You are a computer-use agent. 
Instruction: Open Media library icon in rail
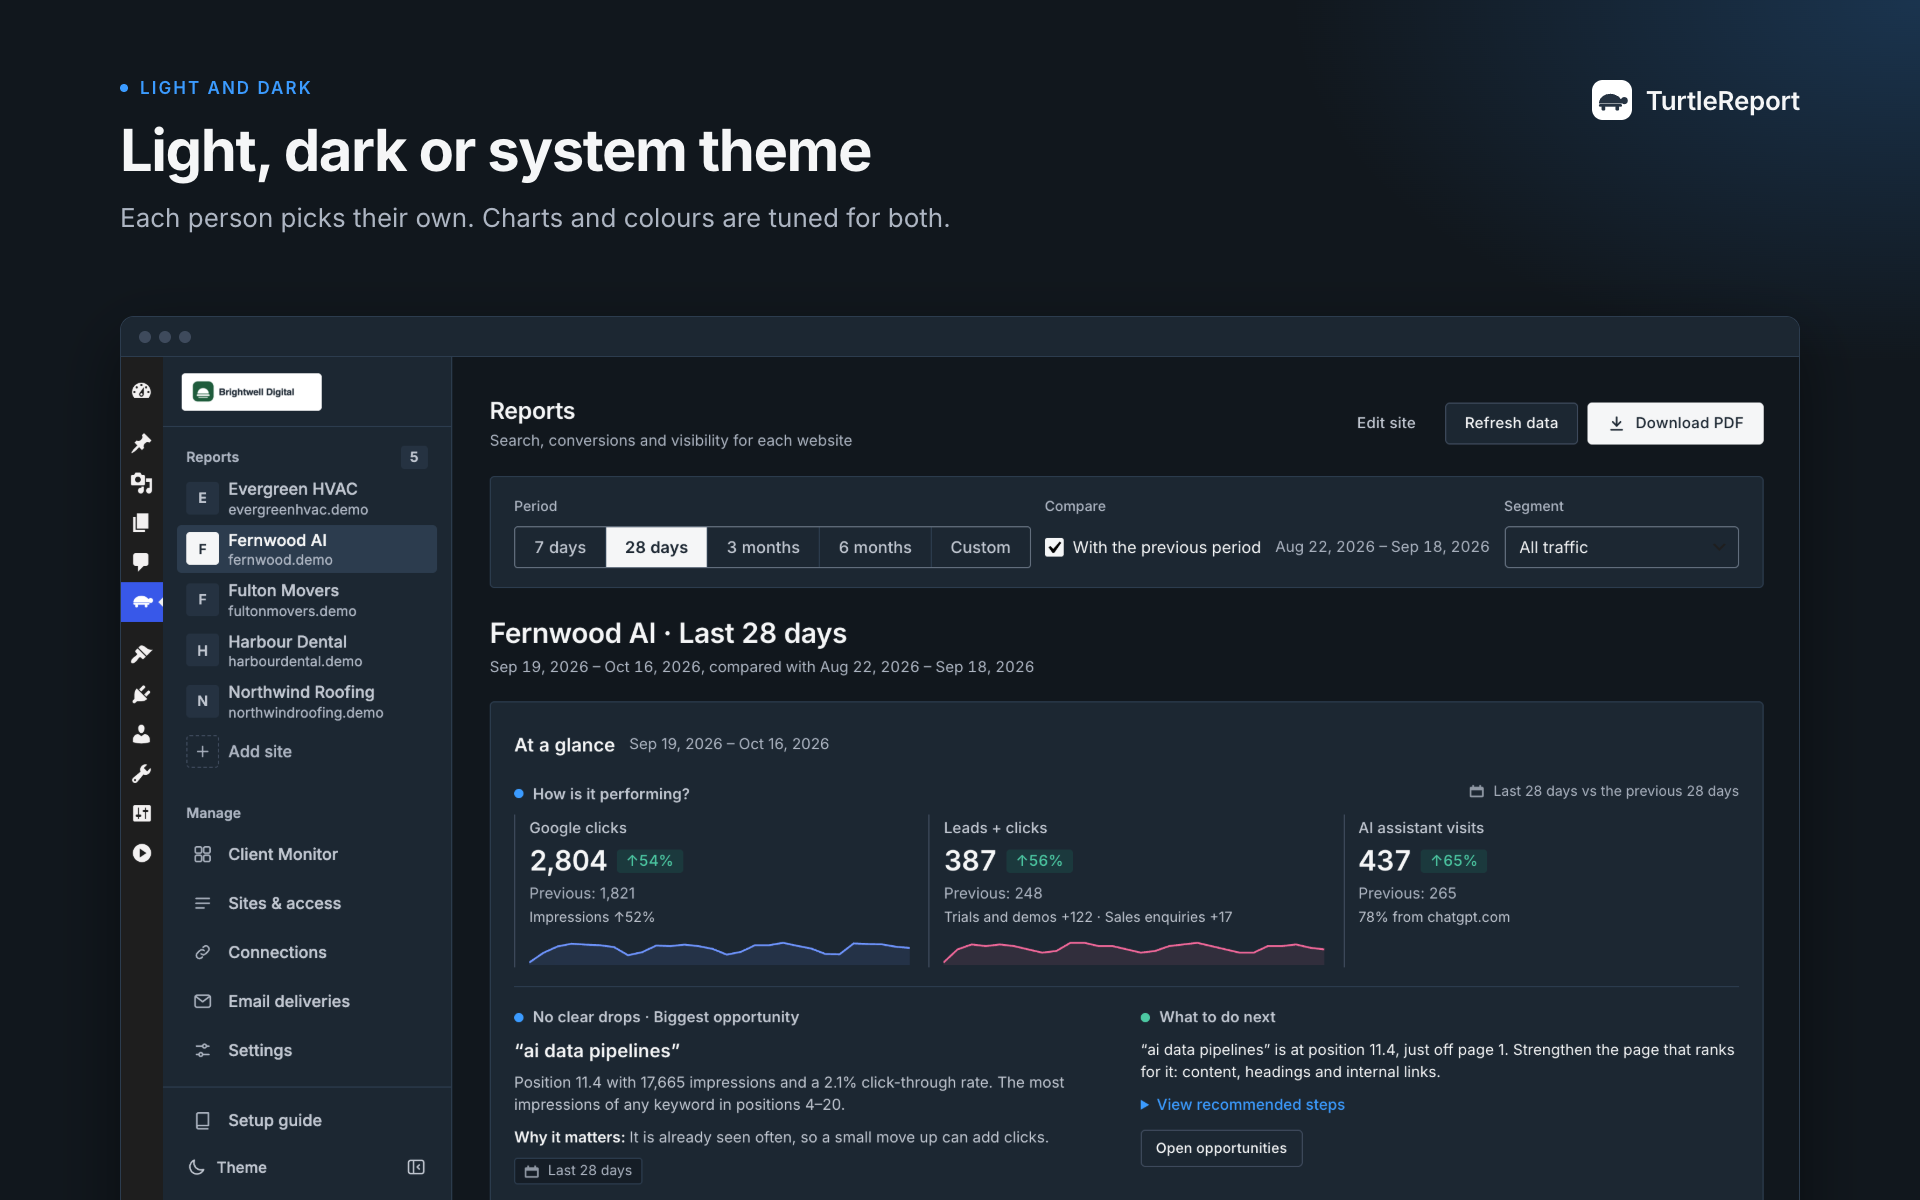pyautogui.click(x=141, y=483)
